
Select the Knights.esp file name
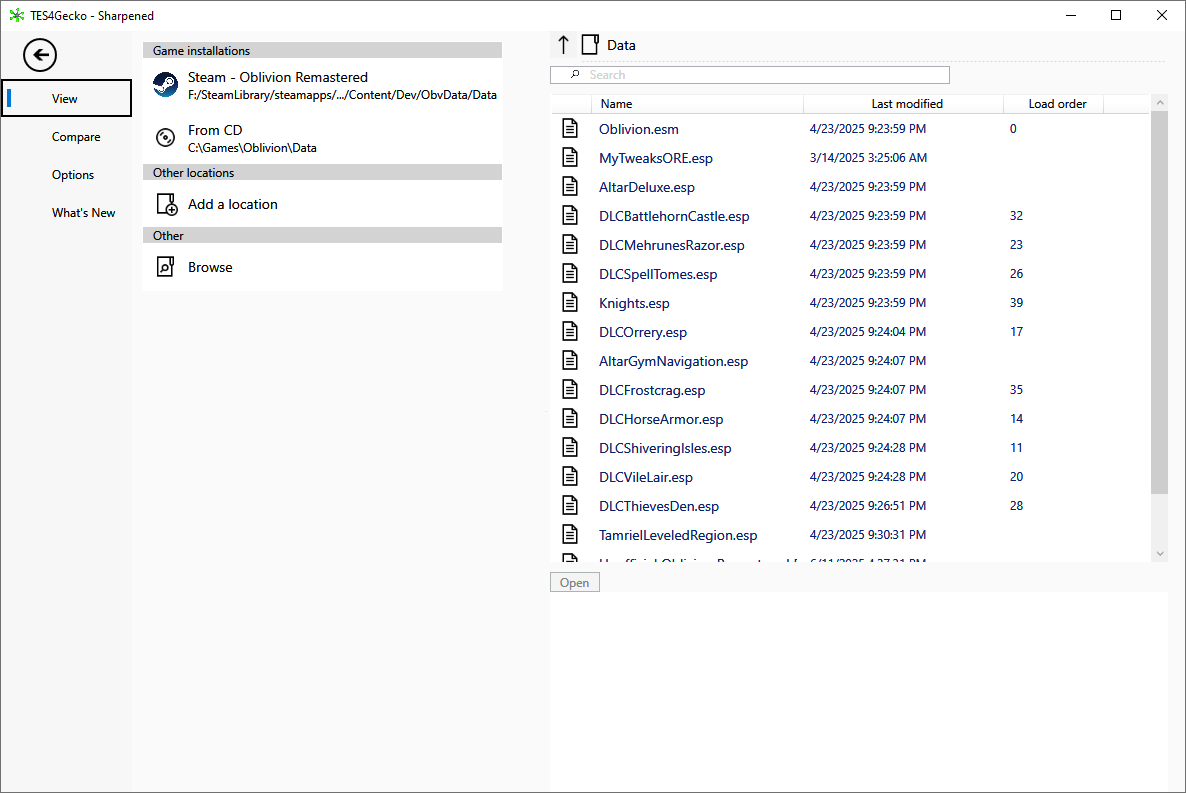point(635,303)
